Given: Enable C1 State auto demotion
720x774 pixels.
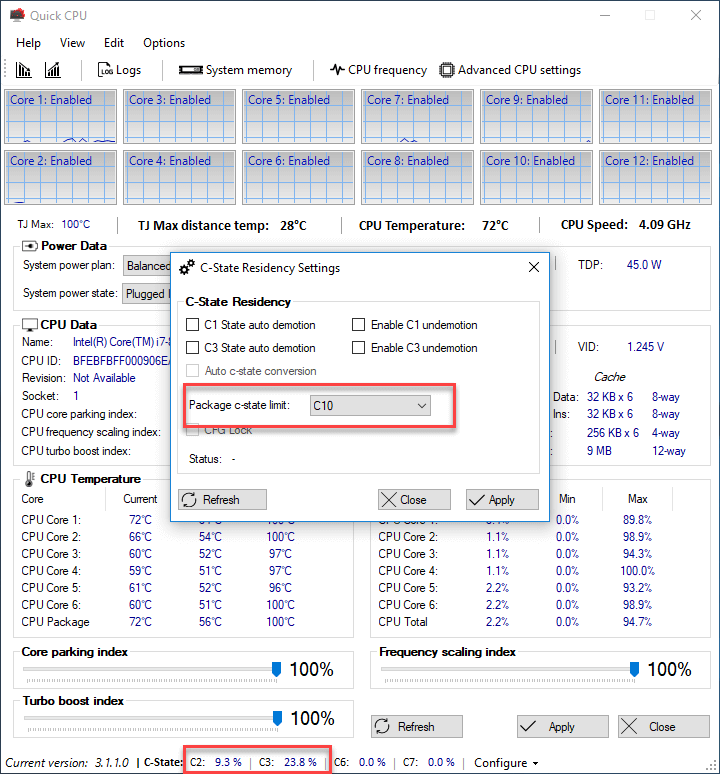Looking at the screenshot, I should tap(193, 325).
